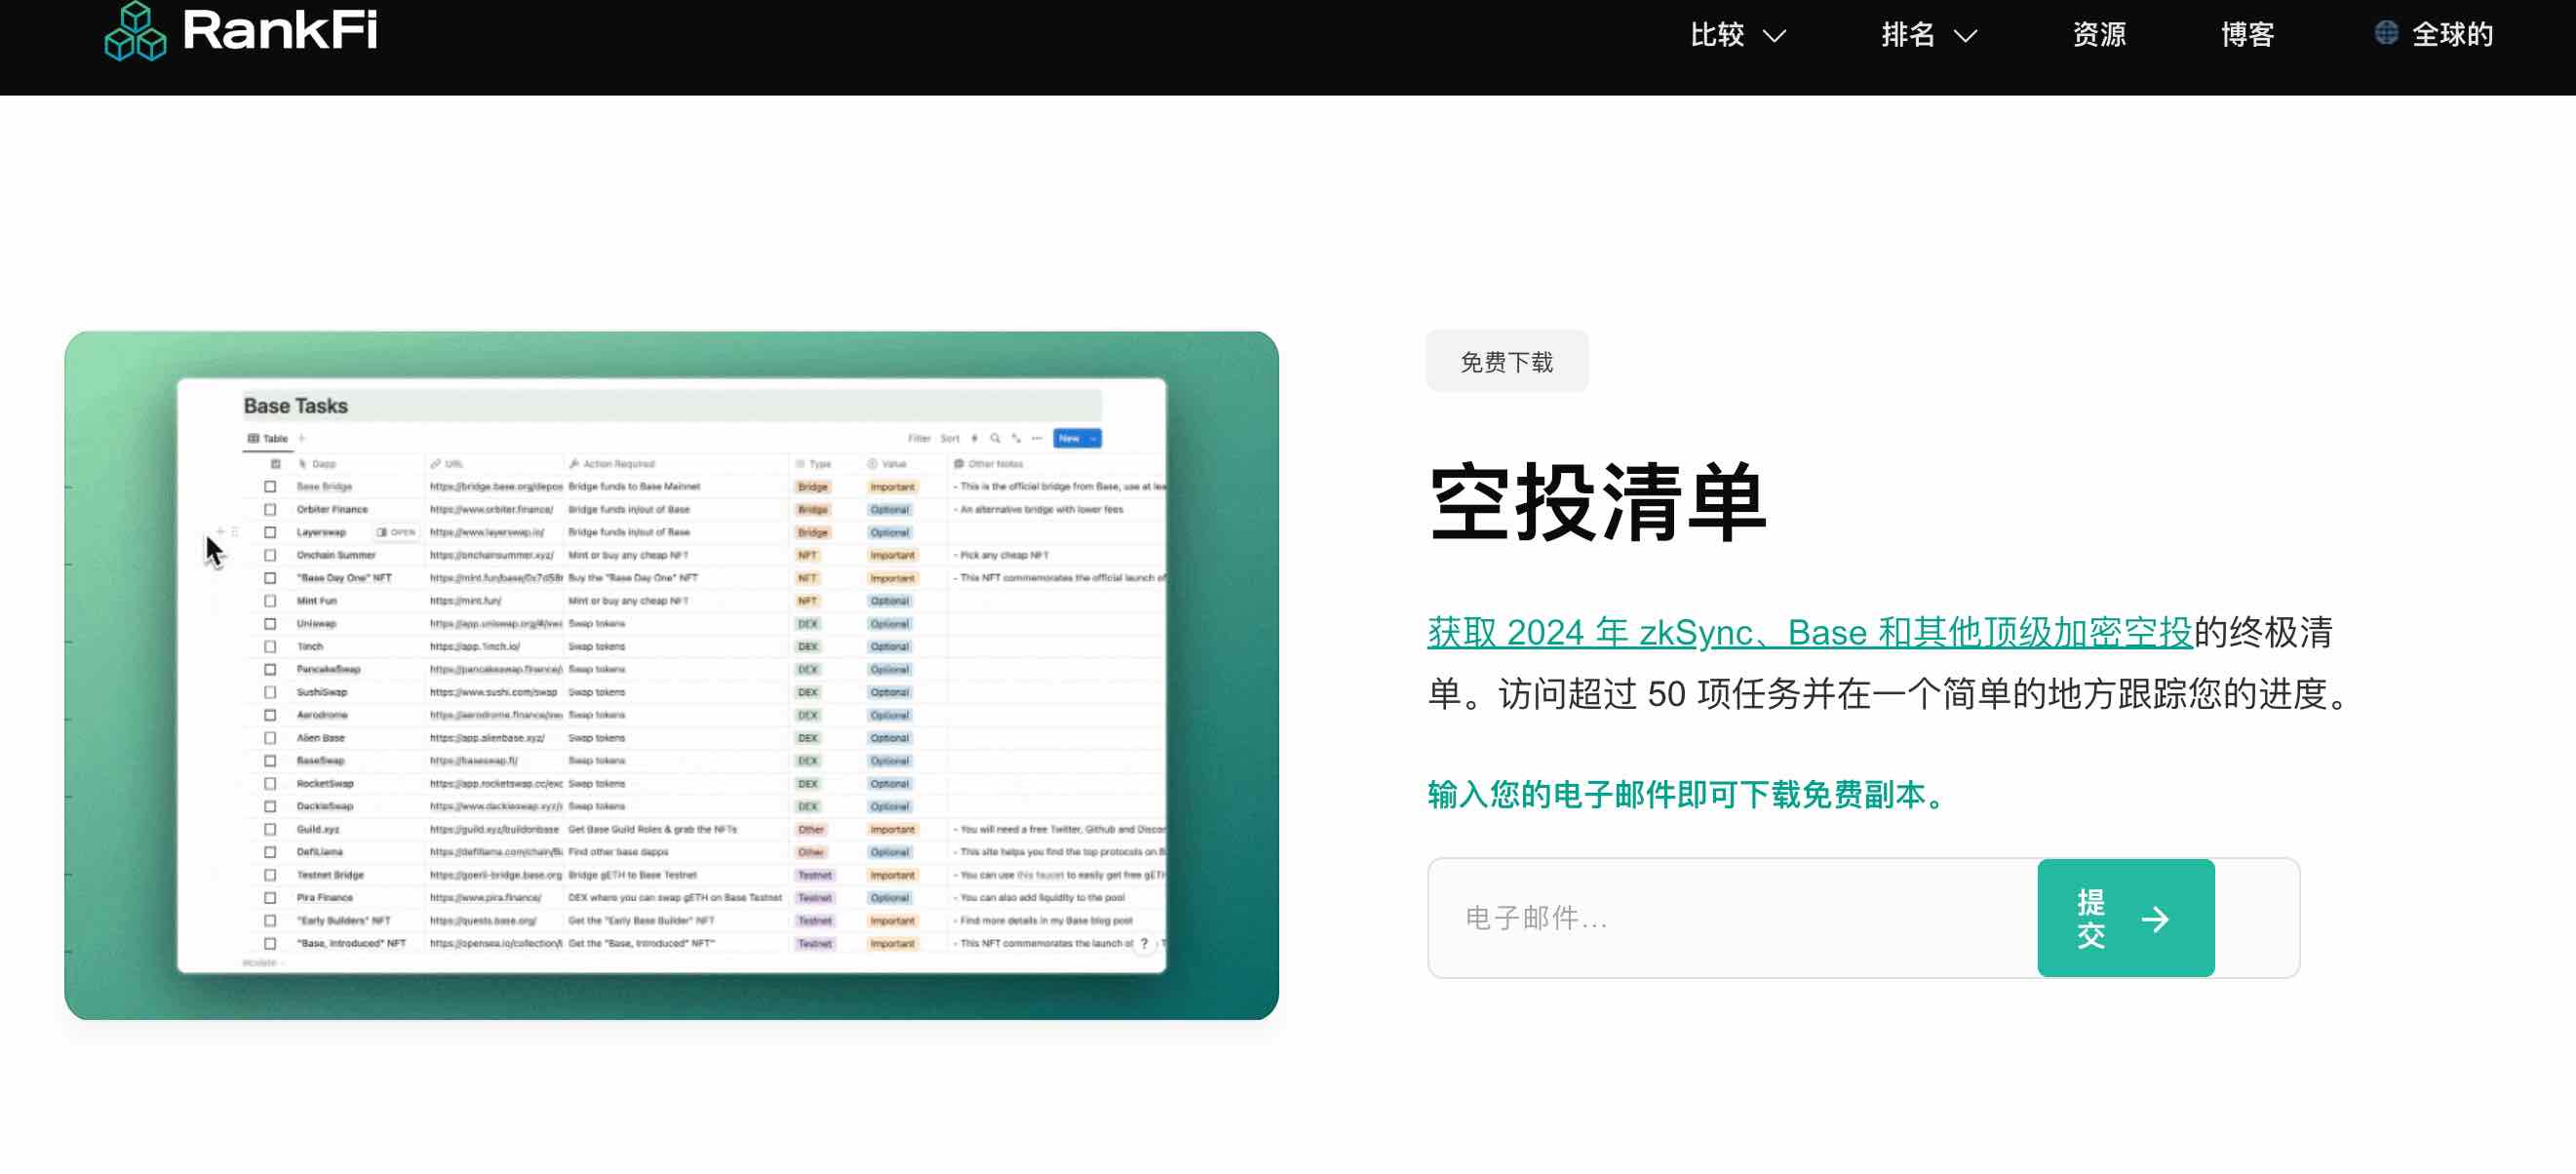2576x1174 pixels.
Task: Go to the 博客 page
Action: click(x=2247, y=35)
